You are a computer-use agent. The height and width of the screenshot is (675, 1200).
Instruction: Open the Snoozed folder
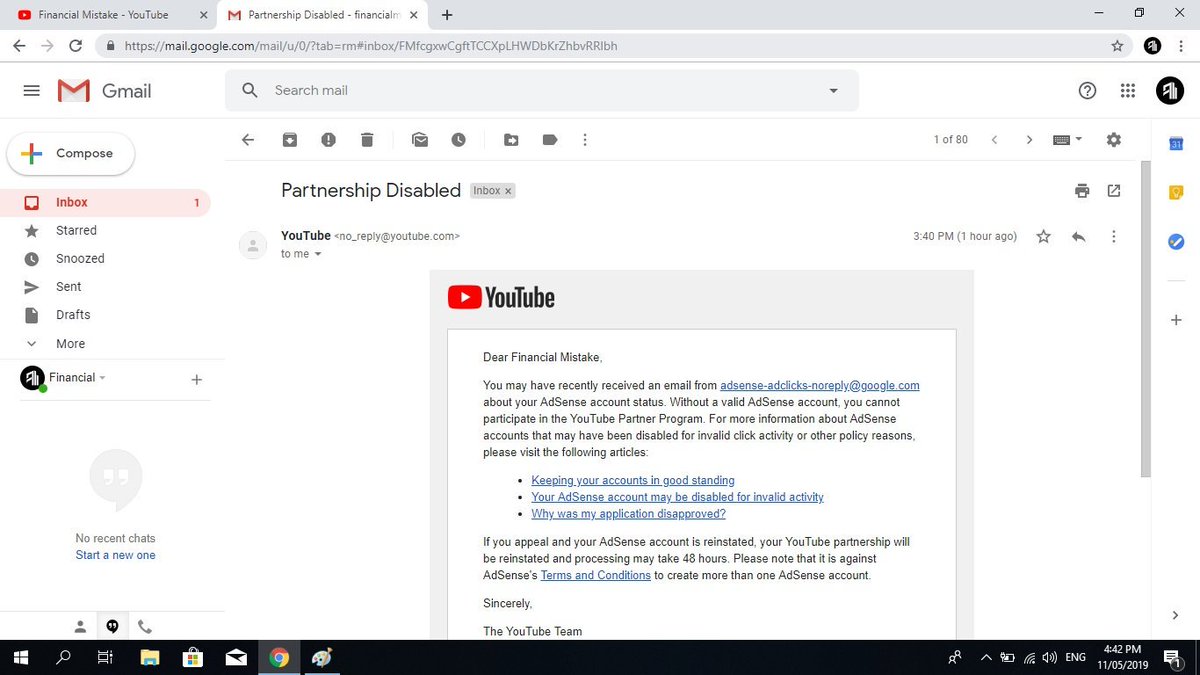point(105,258)
